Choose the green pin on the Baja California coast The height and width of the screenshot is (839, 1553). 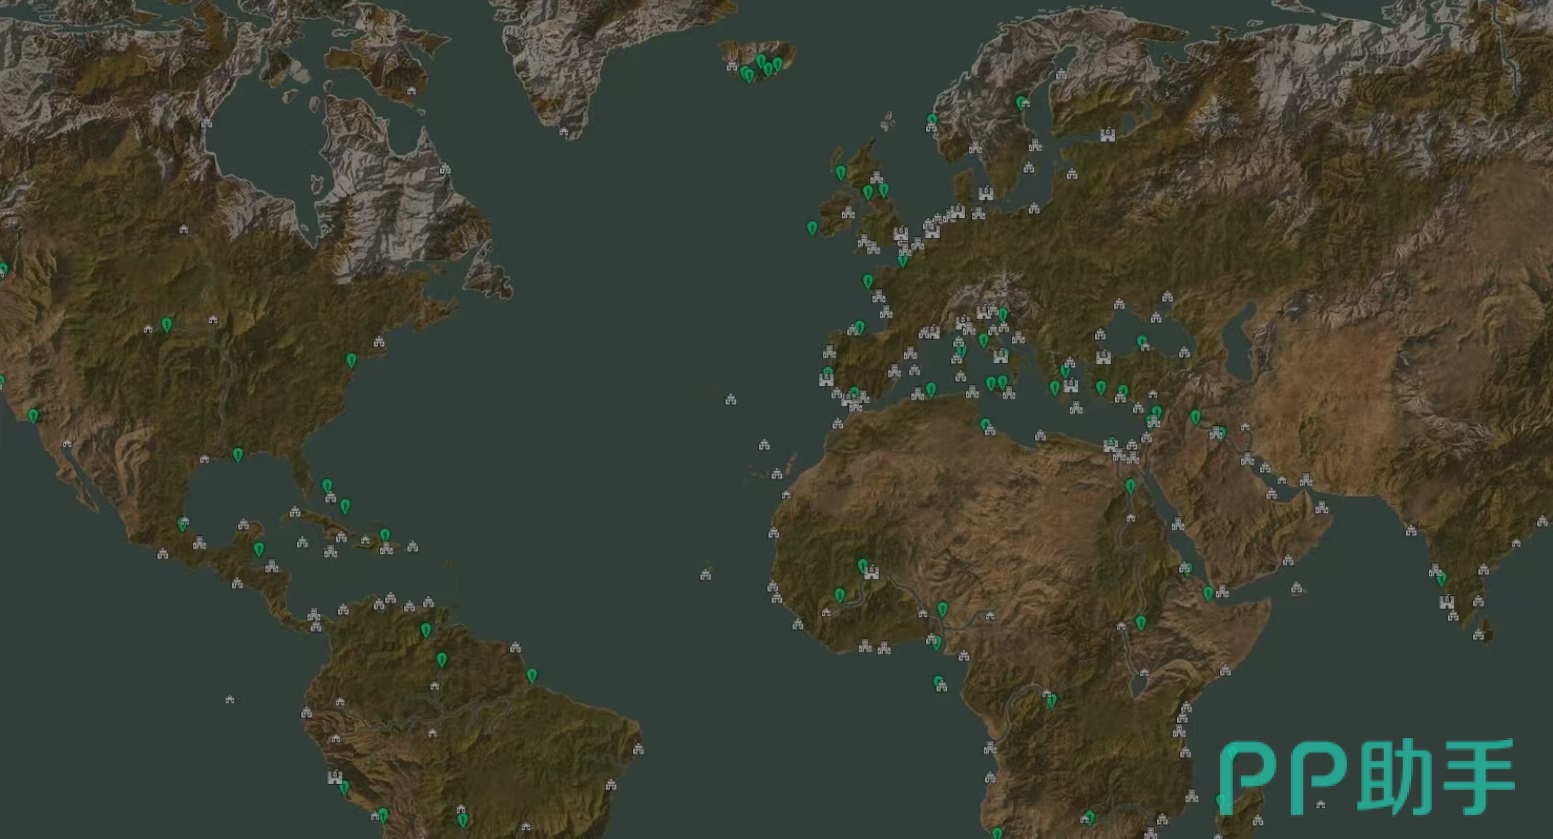pos(33,416)
